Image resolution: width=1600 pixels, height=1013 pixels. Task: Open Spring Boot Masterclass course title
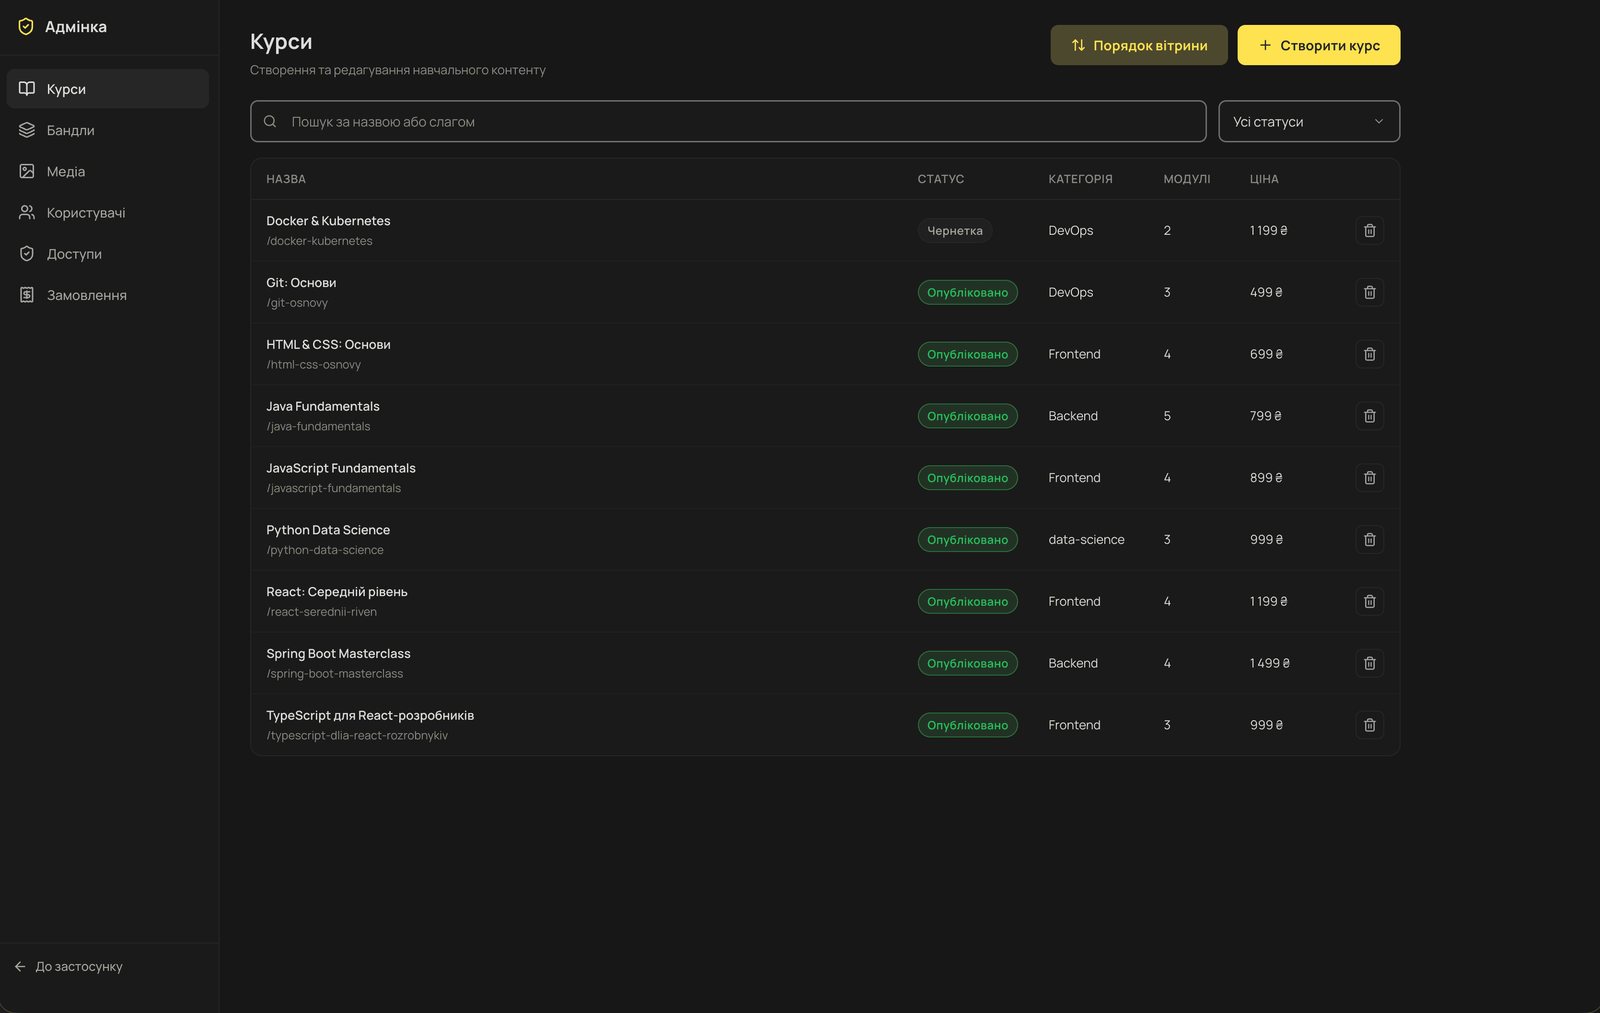tap(338, 654)
